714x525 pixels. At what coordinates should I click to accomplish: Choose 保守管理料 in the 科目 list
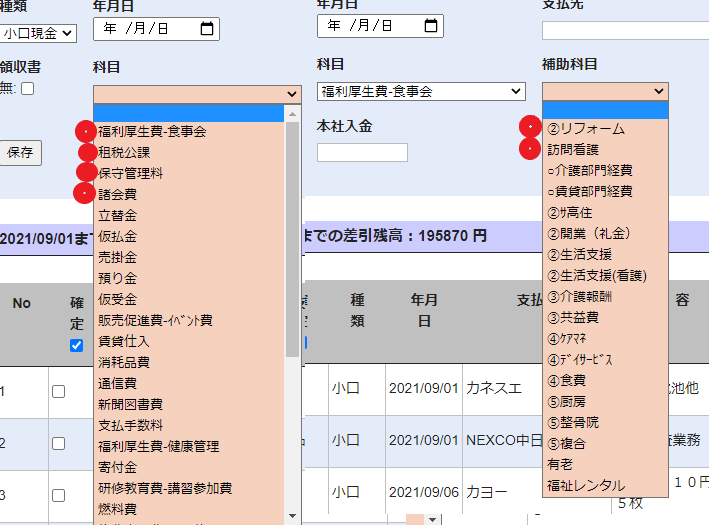pos(130,173)
